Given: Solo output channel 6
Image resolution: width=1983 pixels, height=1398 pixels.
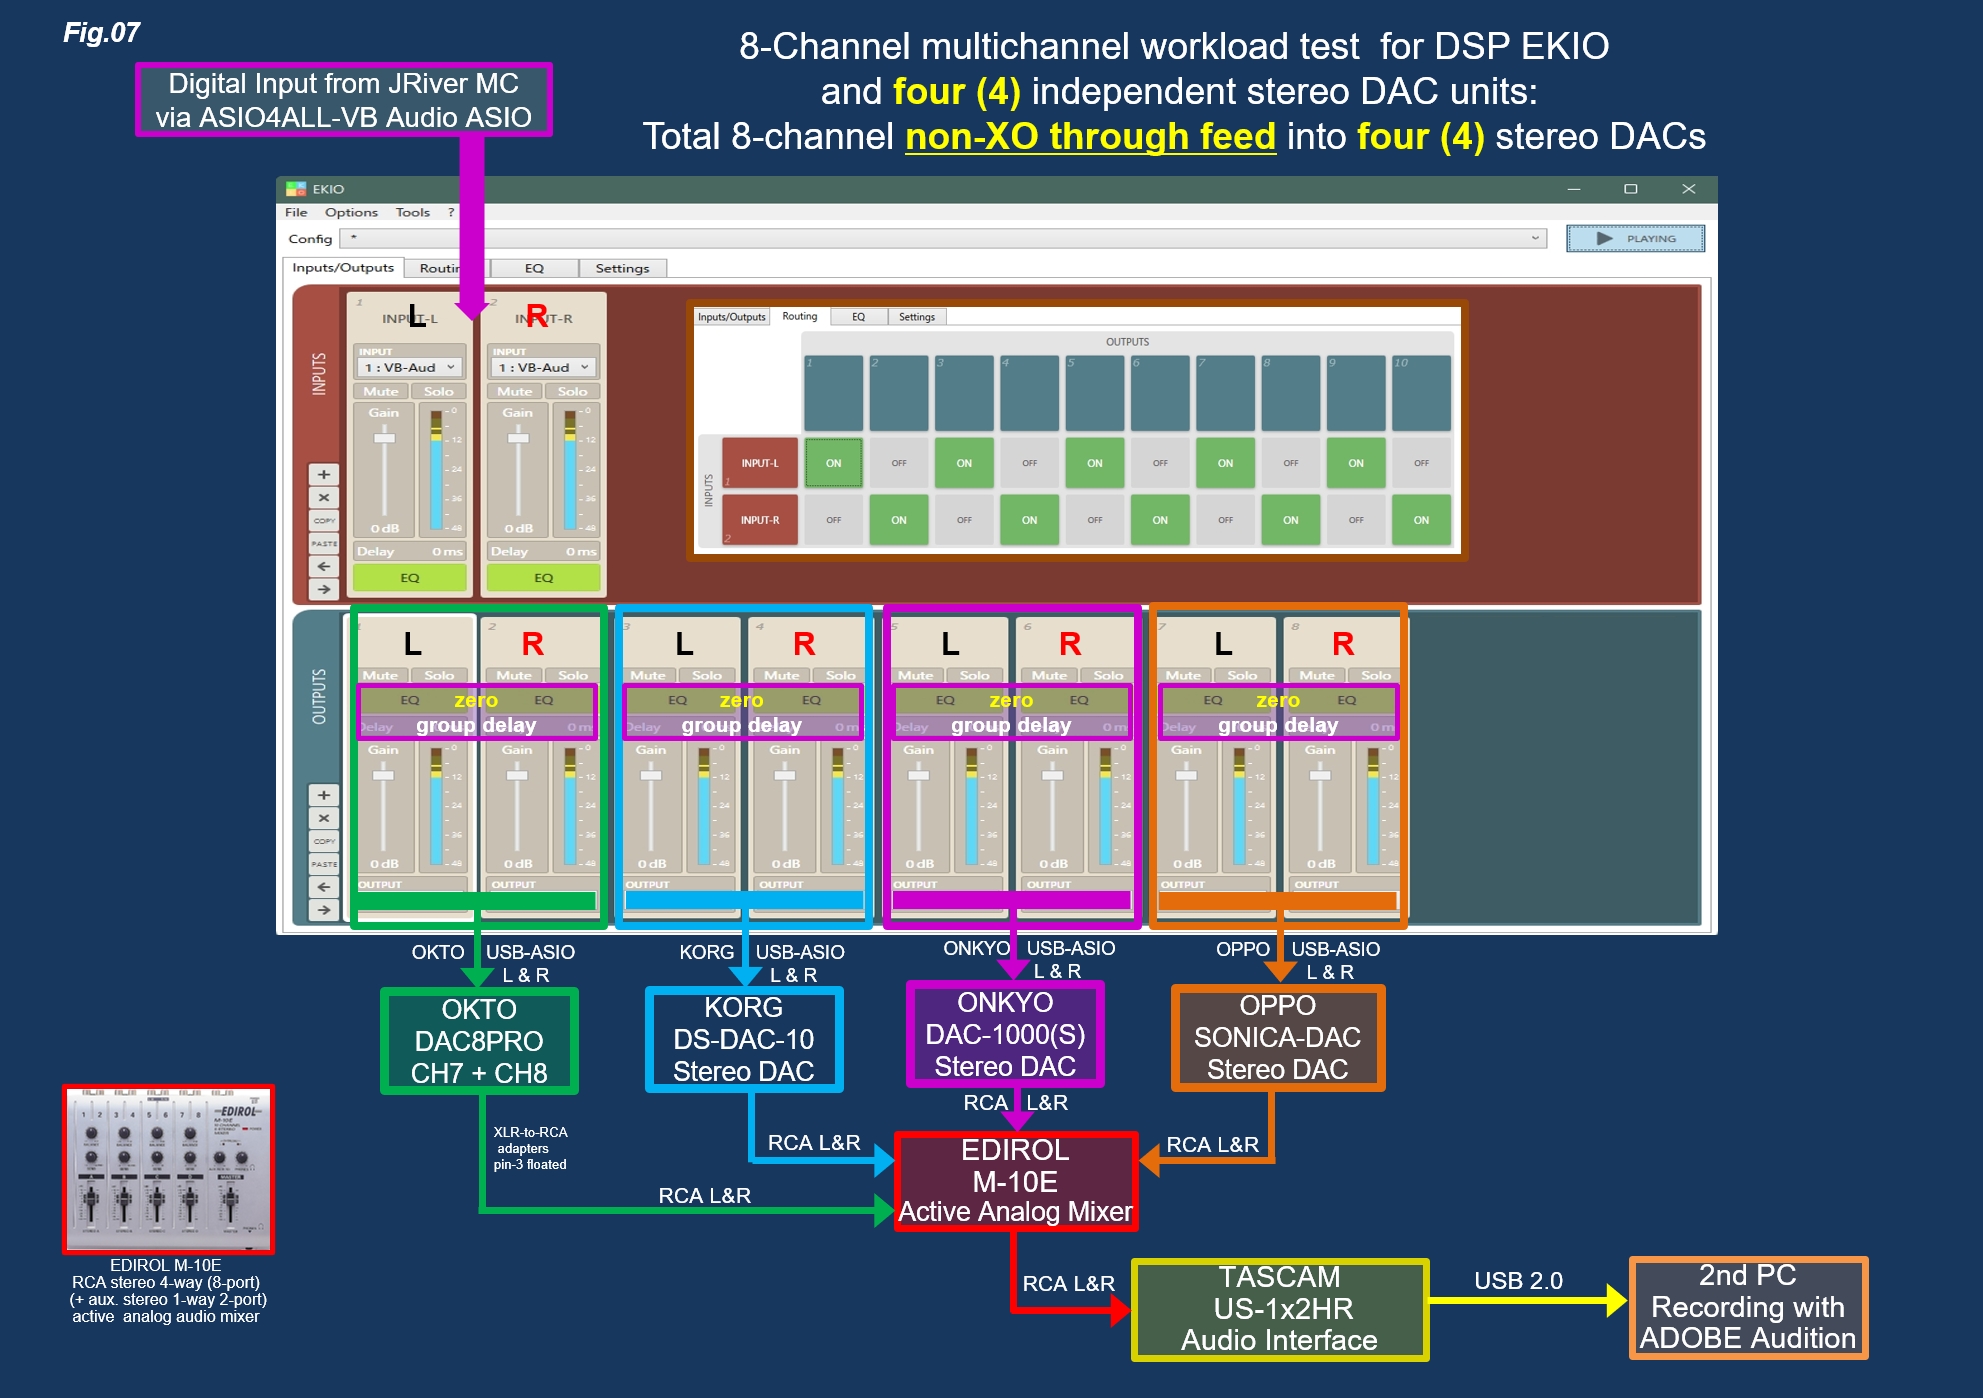Looking at the screenshot, I should [x=1108, y=675].
